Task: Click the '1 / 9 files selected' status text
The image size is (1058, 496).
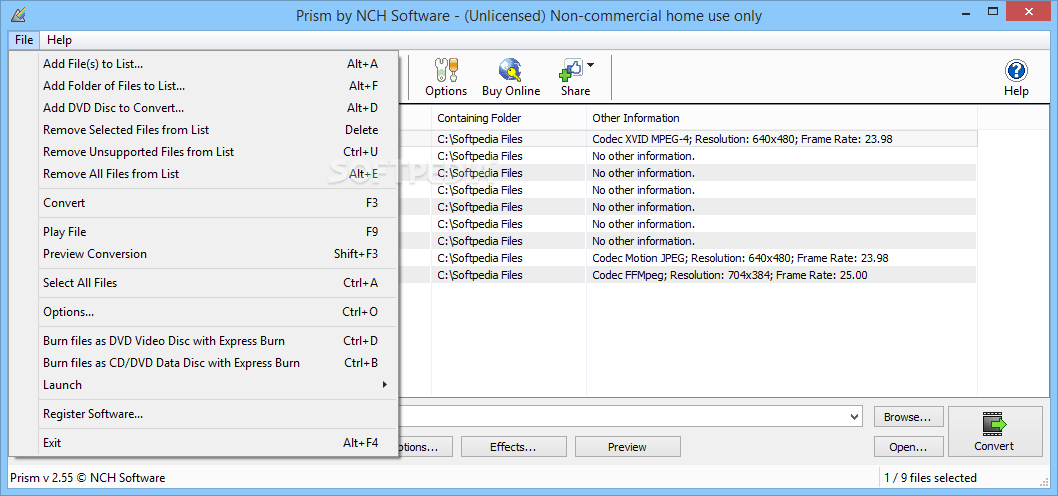Action: click(x=930, y=478)
